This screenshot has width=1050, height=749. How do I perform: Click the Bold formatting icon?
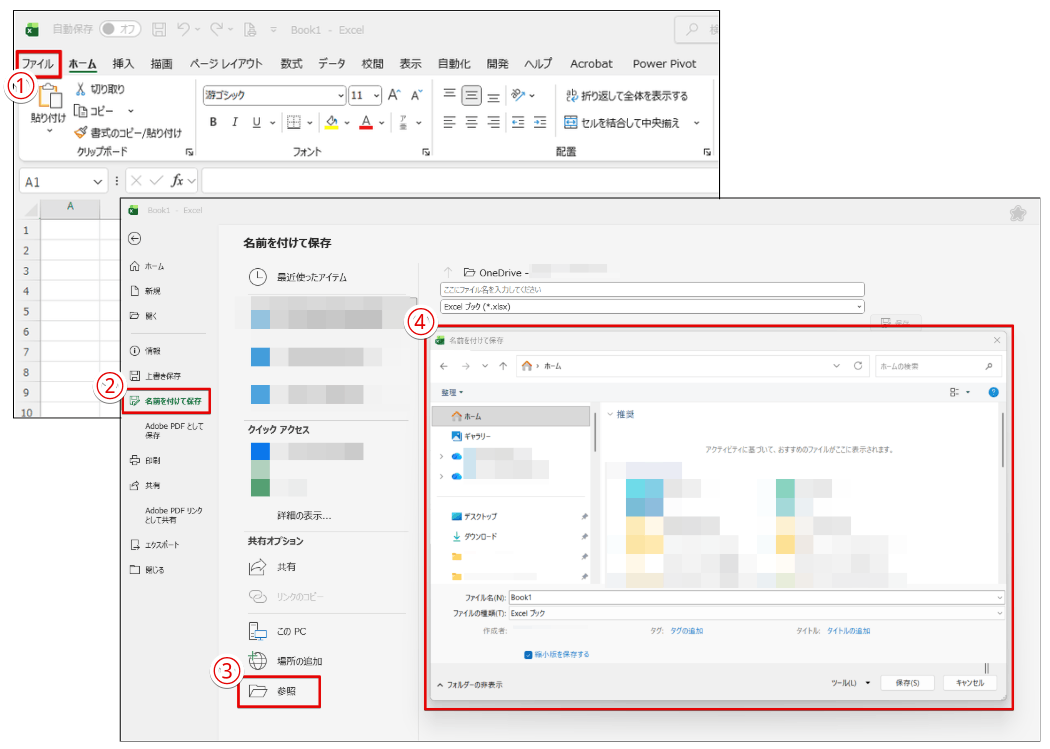pyautogui.click(x=213, y=123)
